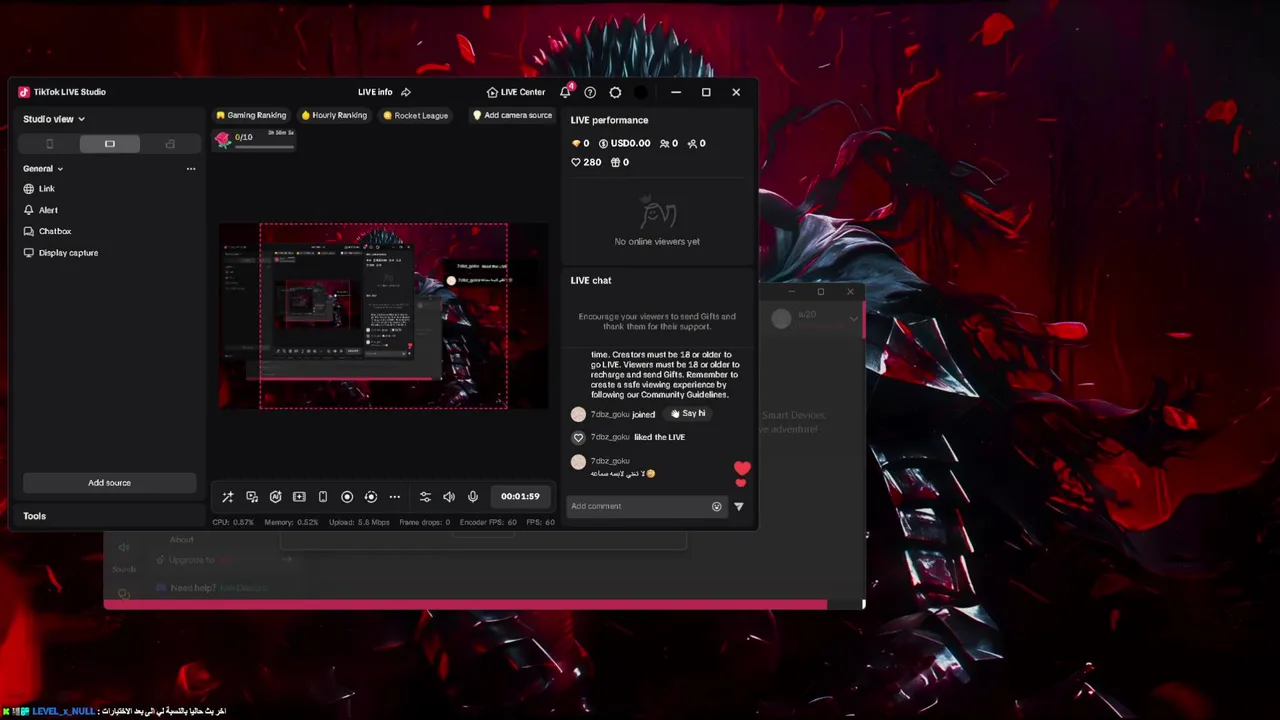Click the stream preview canvas
Viewport: 1280px width, 720px height.
click(x=383, y=316)
